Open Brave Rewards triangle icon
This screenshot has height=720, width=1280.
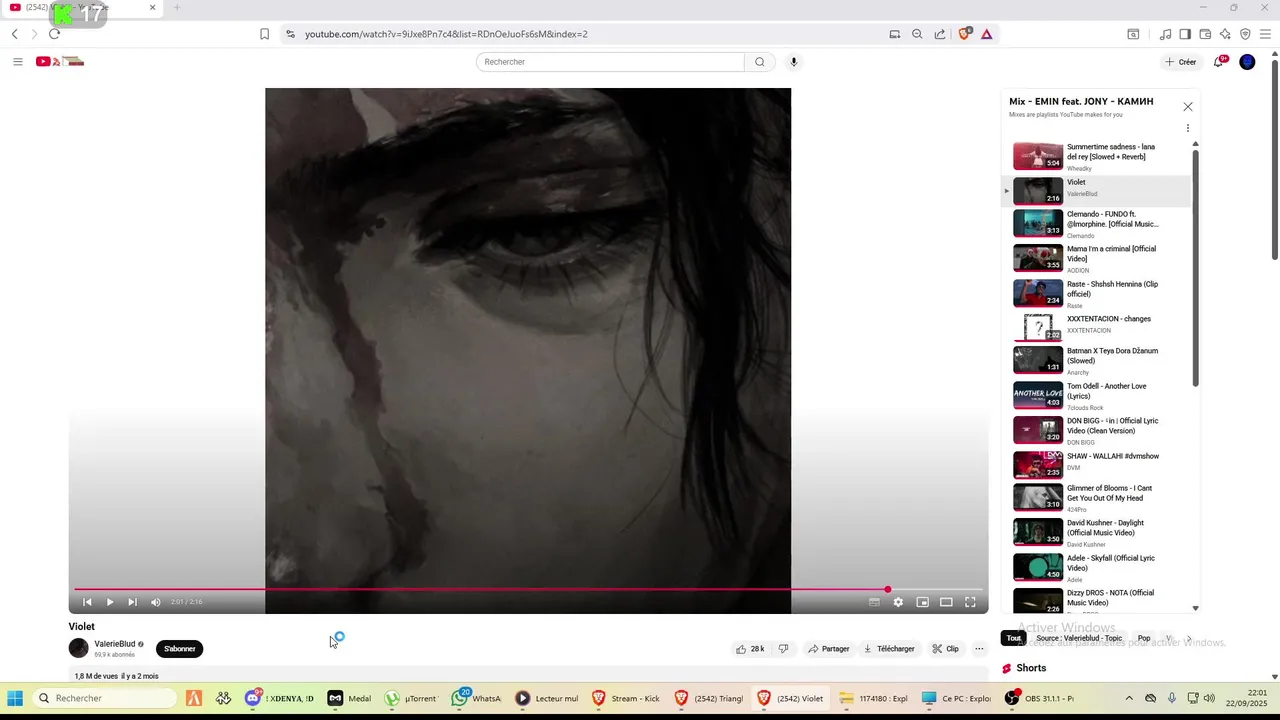(x=987, y=34)
